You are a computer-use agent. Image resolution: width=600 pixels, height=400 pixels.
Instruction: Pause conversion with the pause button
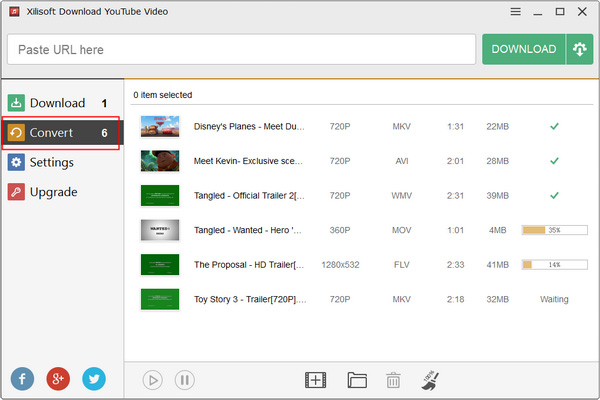tap(185, 380)
